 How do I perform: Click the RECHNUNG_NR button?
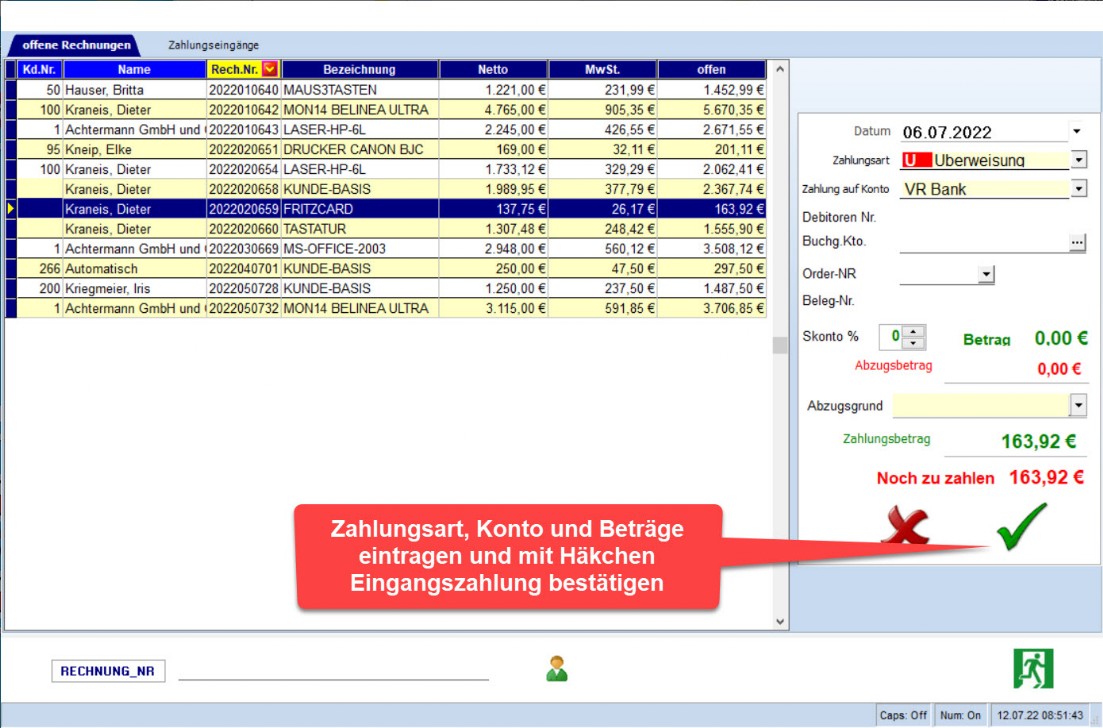[108, 672]
